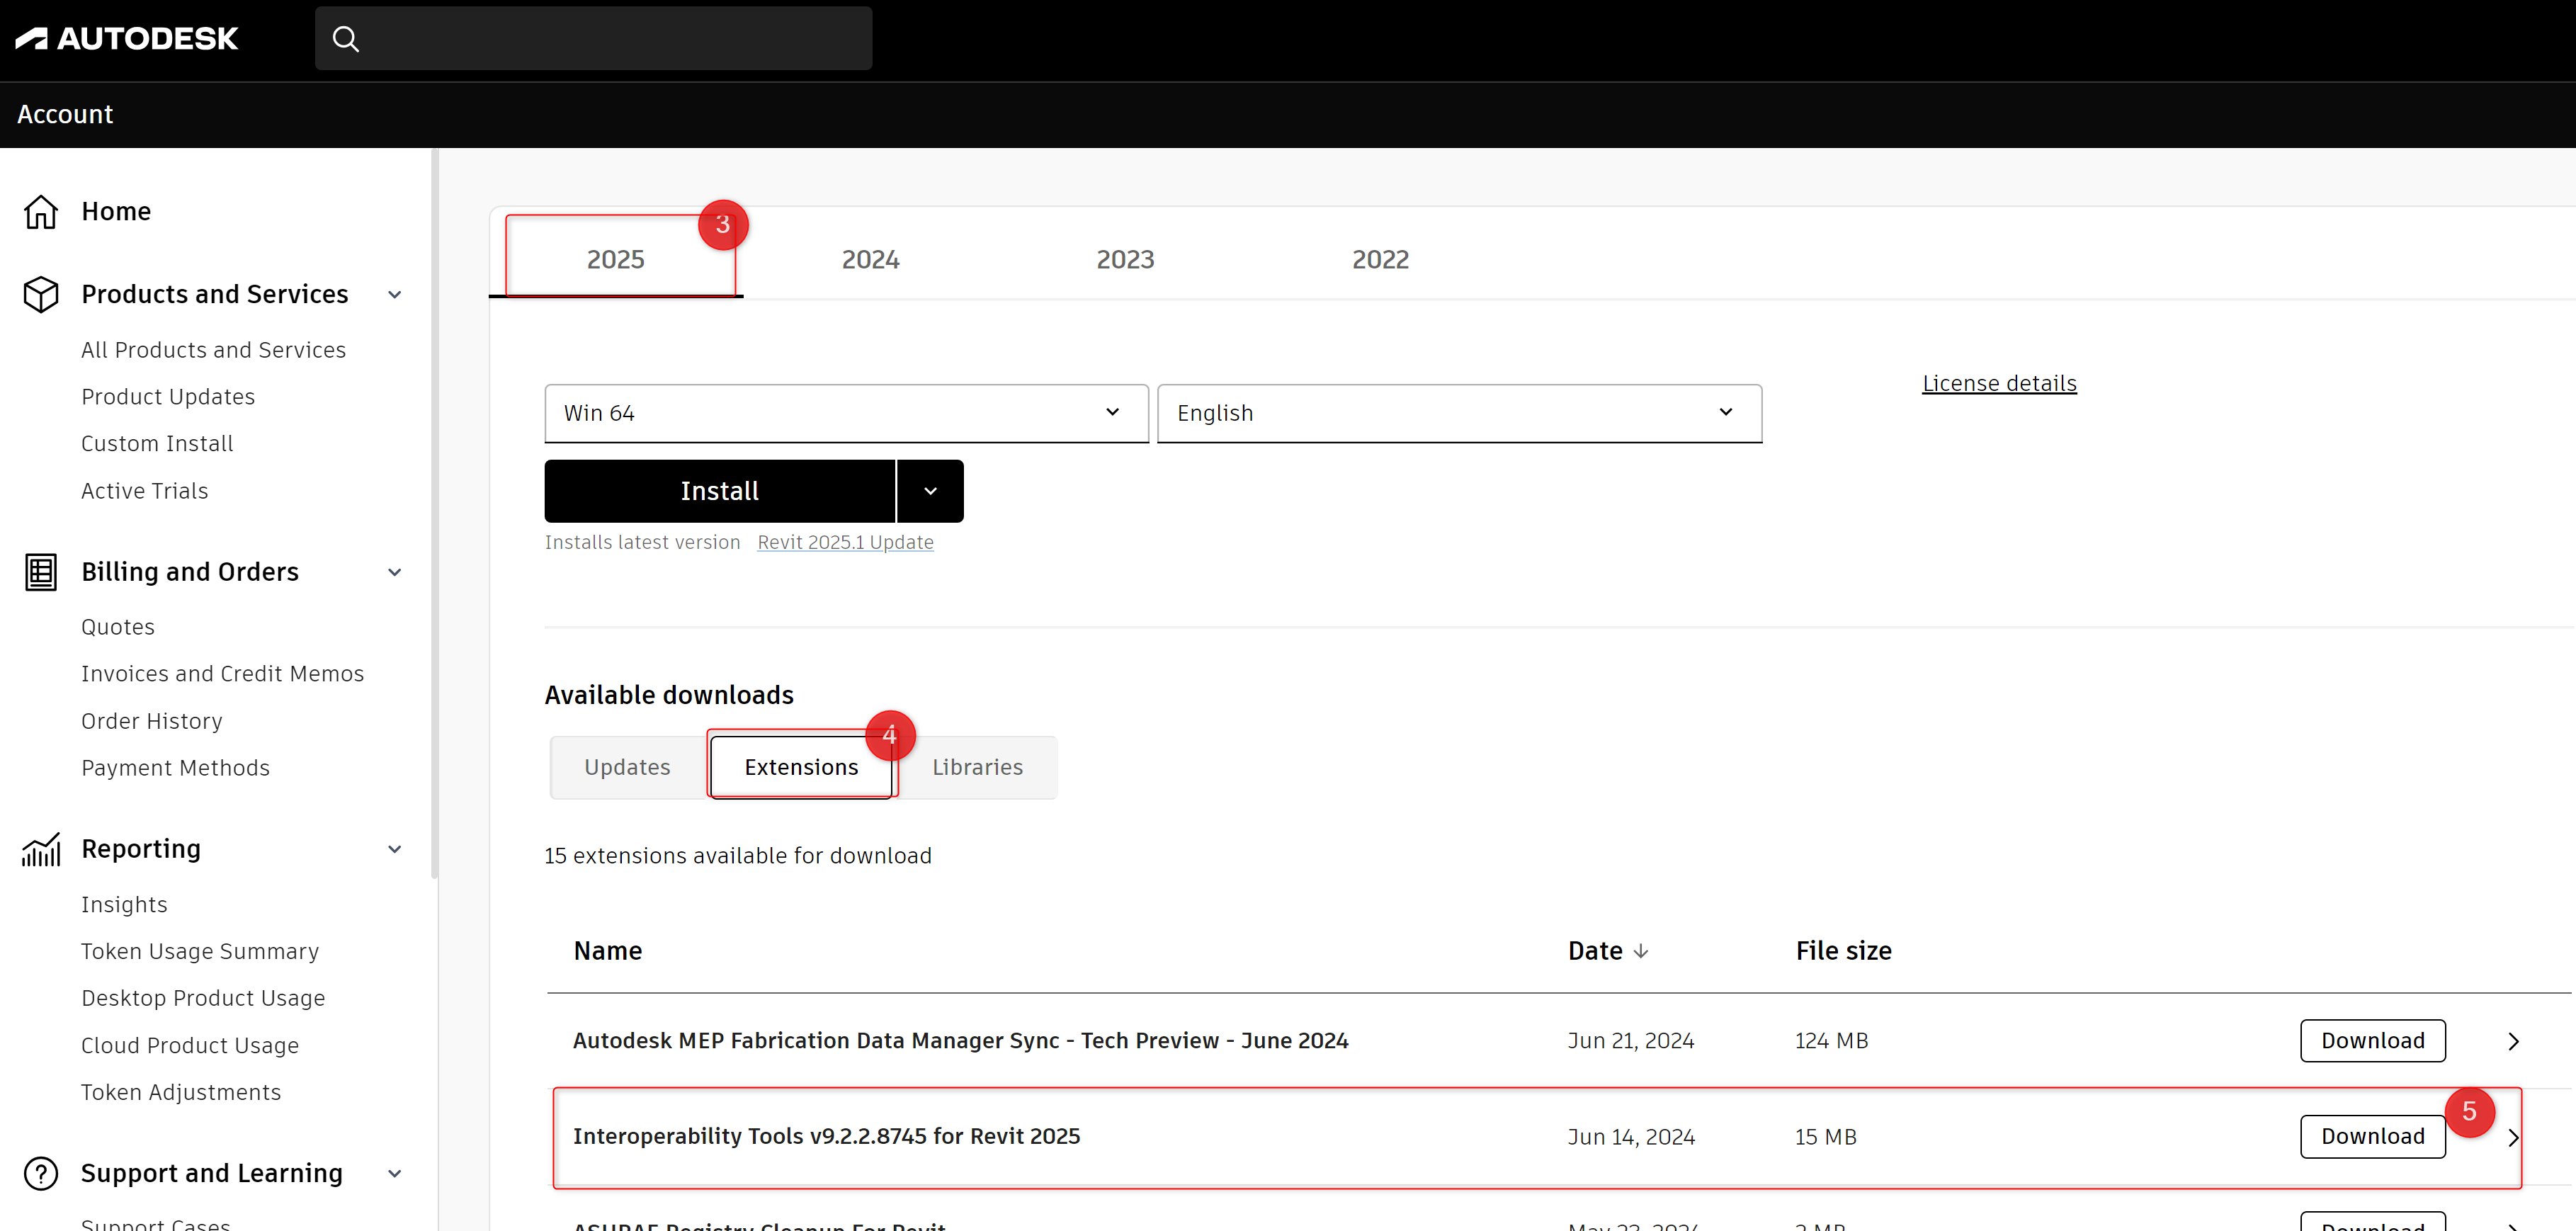Screen dimensions: 2576x1231
Task: Switch to the Libraries downloads tab
Action: point(977,767)
